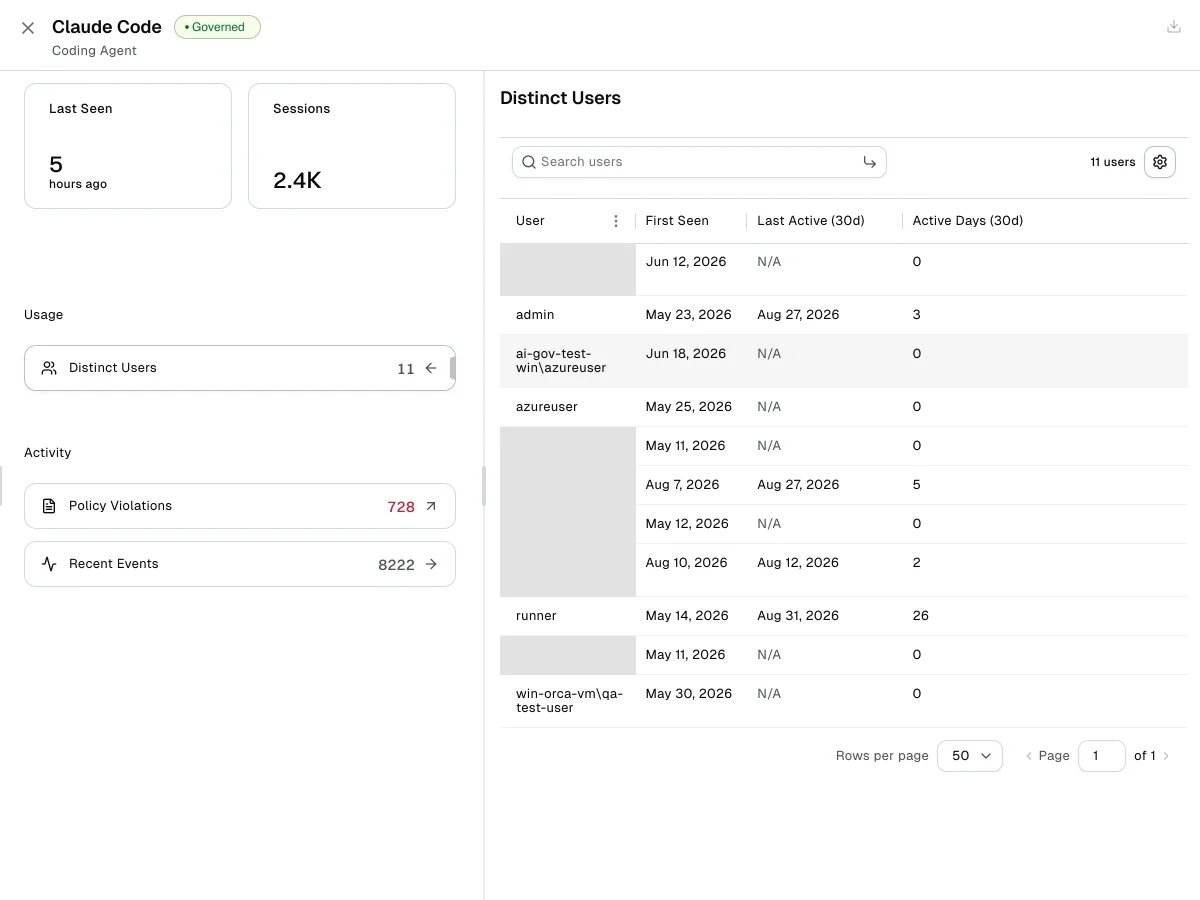Screen dimensions: 1200x900
Task: Click First Seen date Jun 18, 2026
Action: click(x=686, y=354)
